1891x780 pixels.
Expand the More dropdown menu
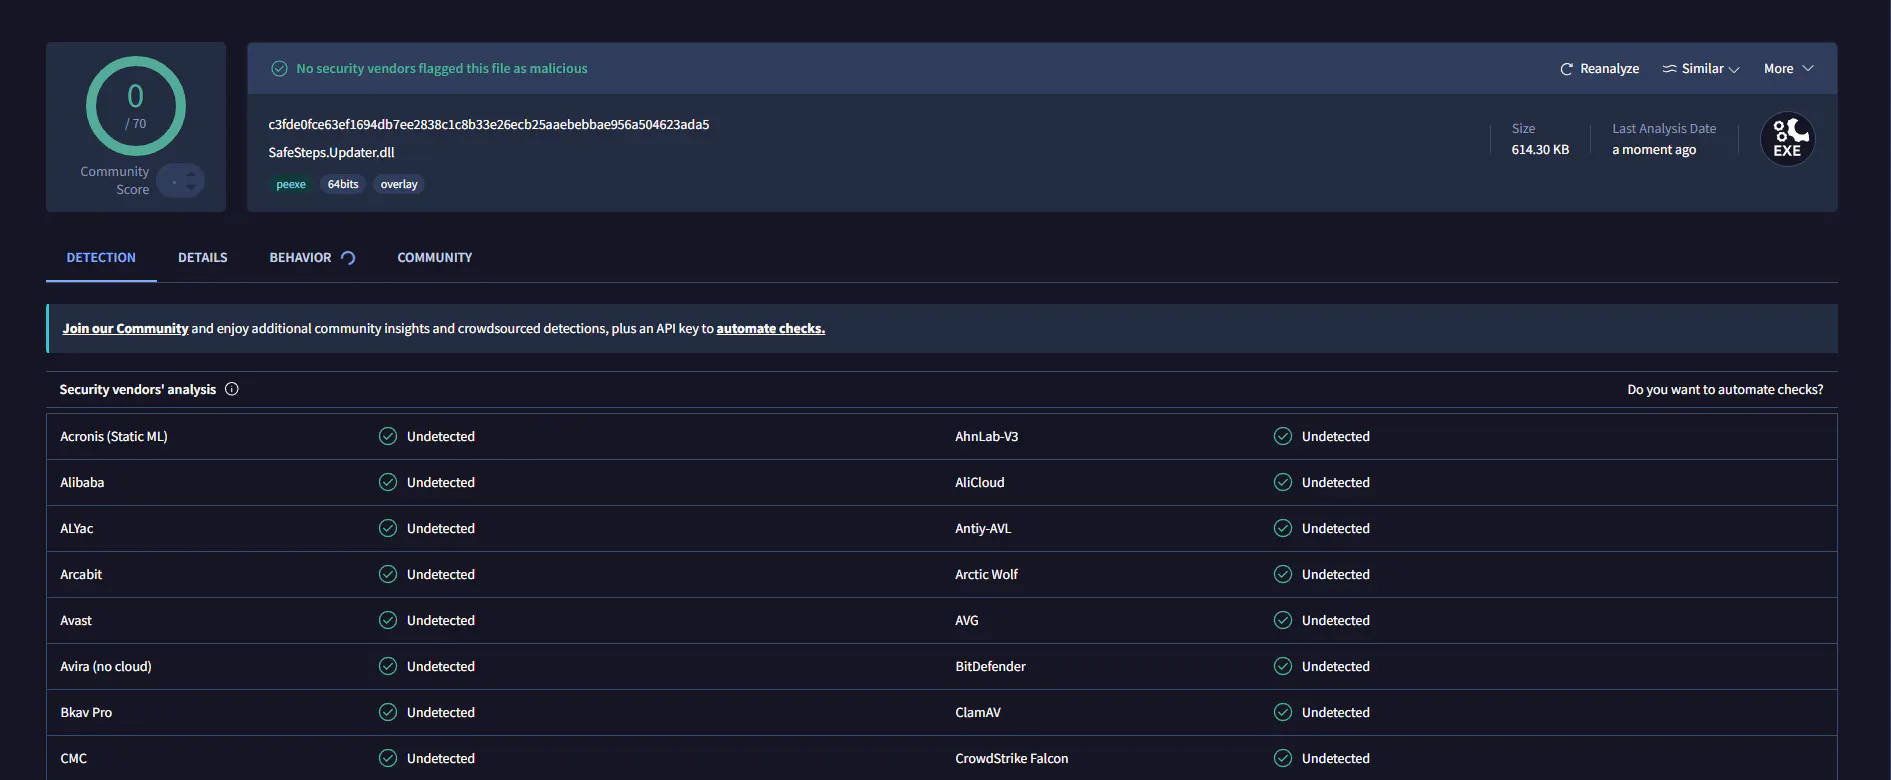tap(1788, 69)
